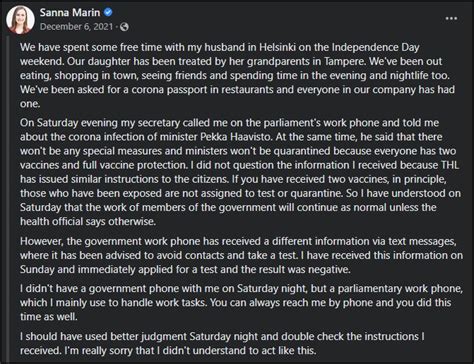The image size is (474, 364).
Task: Click the vertical quote bar left of the text
Action: click(x=9, y=199)
